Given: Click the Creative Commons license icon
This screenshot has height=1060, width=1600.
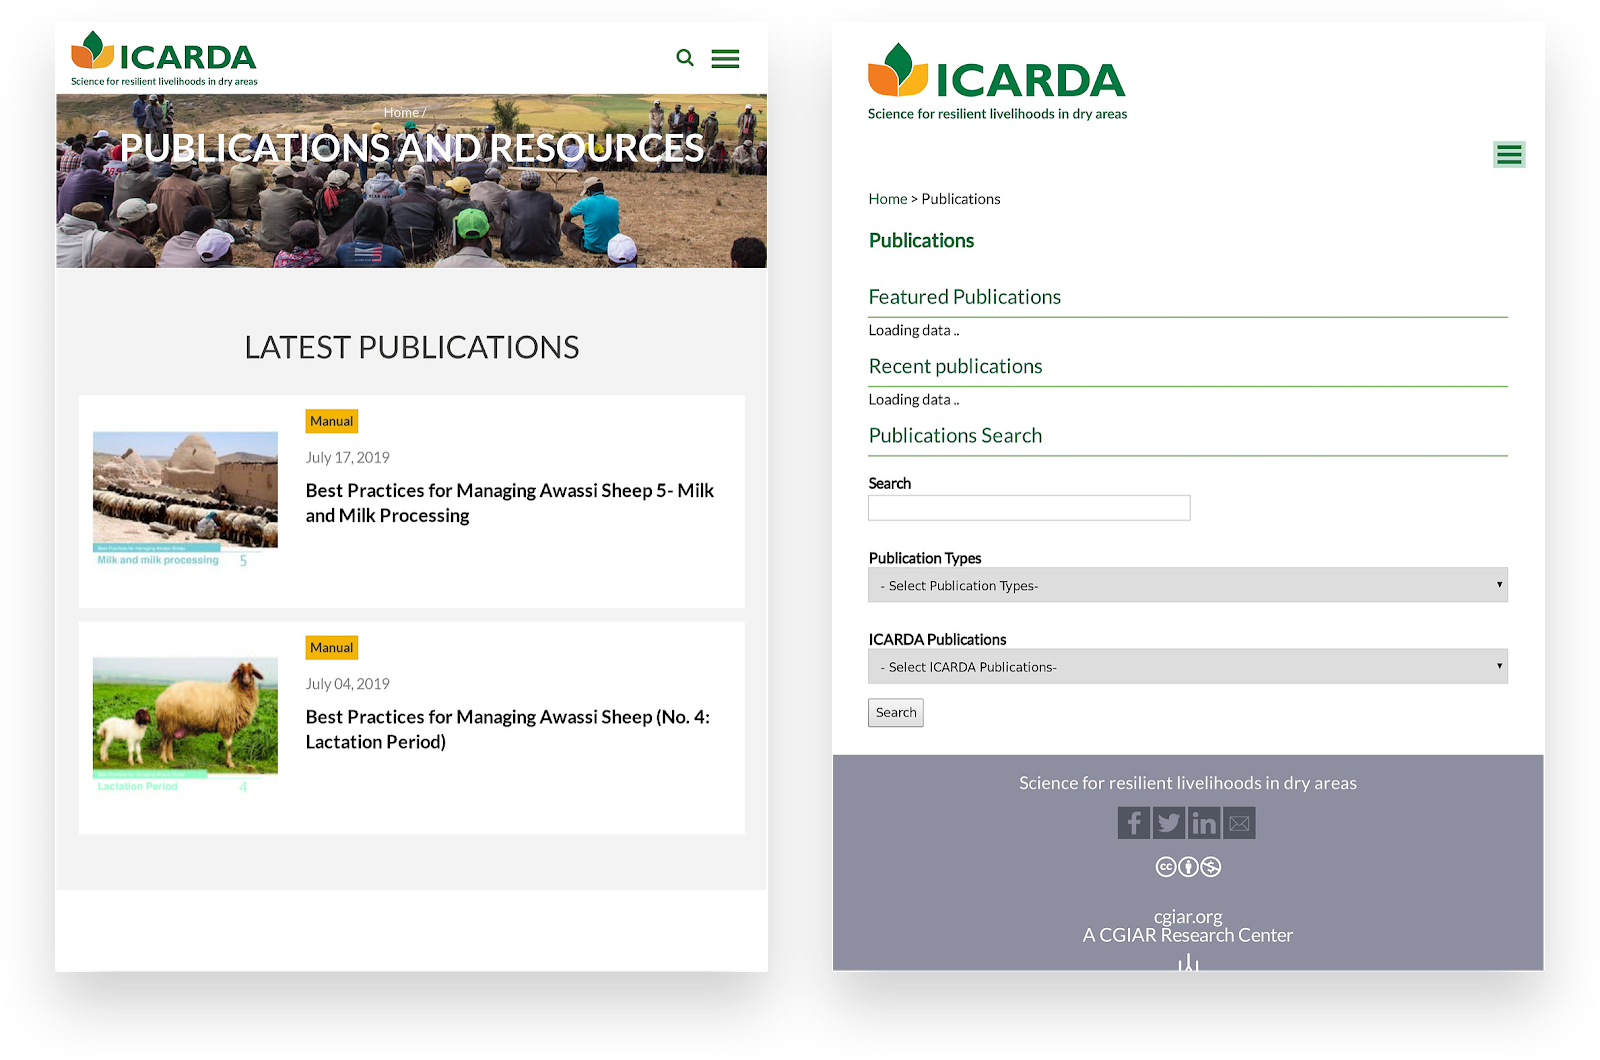Looking at the screenshot, I should coord(1166,866).
